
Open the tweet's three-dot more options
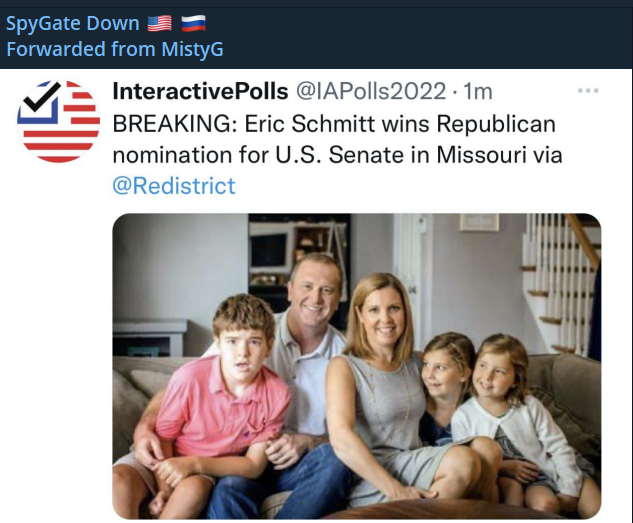click(588, 92)
